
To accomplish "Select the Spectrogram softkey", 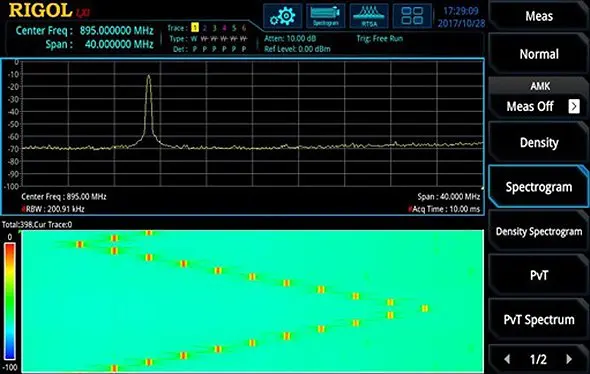I will [x=539, y=187].
